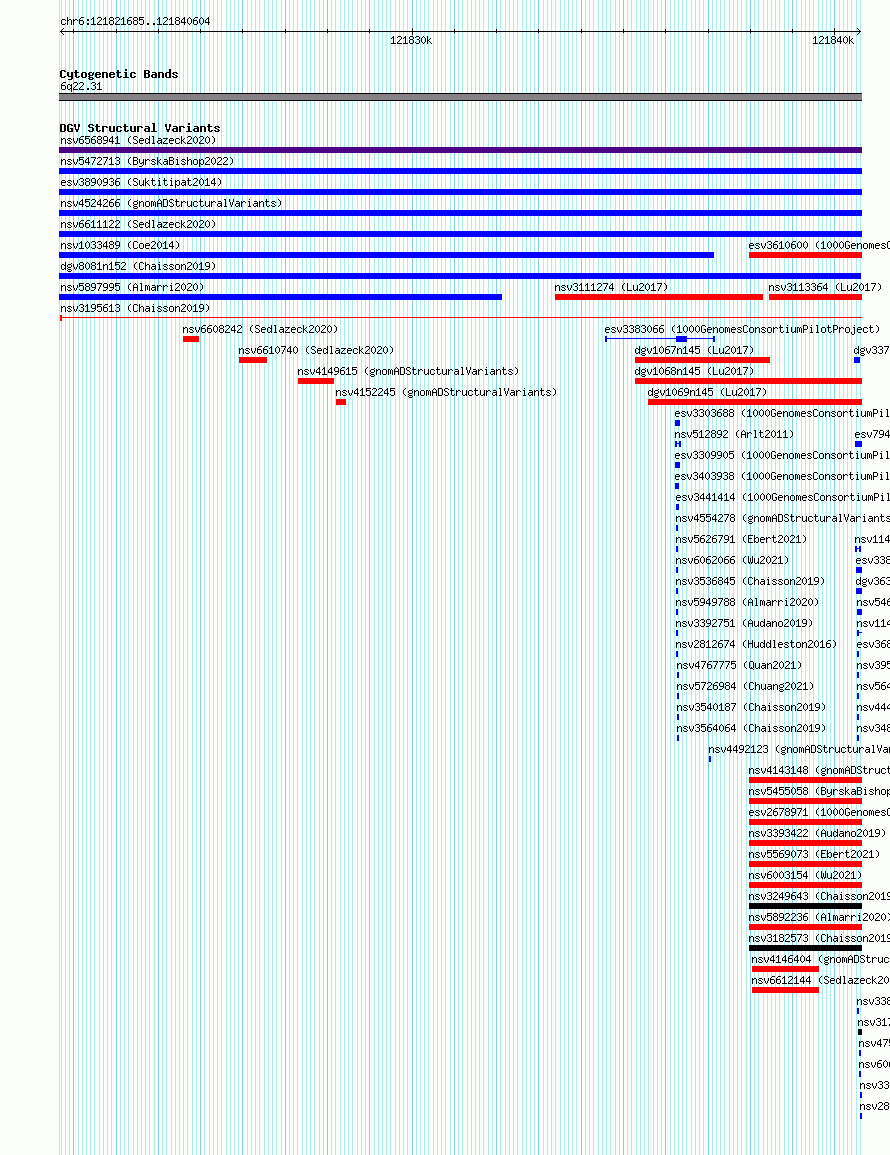The width and height of the screenshot is (890, 1155).
Task: Click nsv5897995 (Almarri2020) label
Action: (x=132, y=287)
